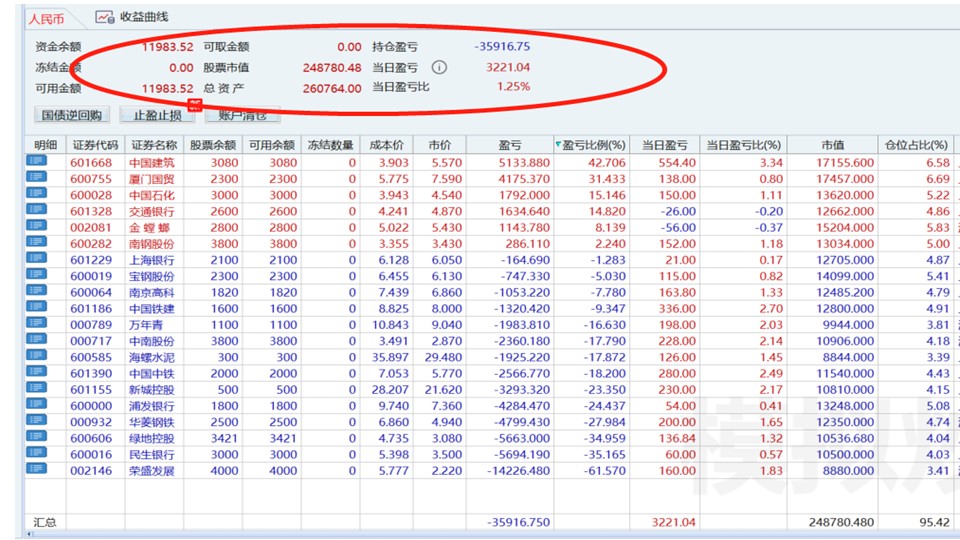Select stock name 海螺水泥
The width and height of the screenshot is (960, 540).
coord(151,358)
